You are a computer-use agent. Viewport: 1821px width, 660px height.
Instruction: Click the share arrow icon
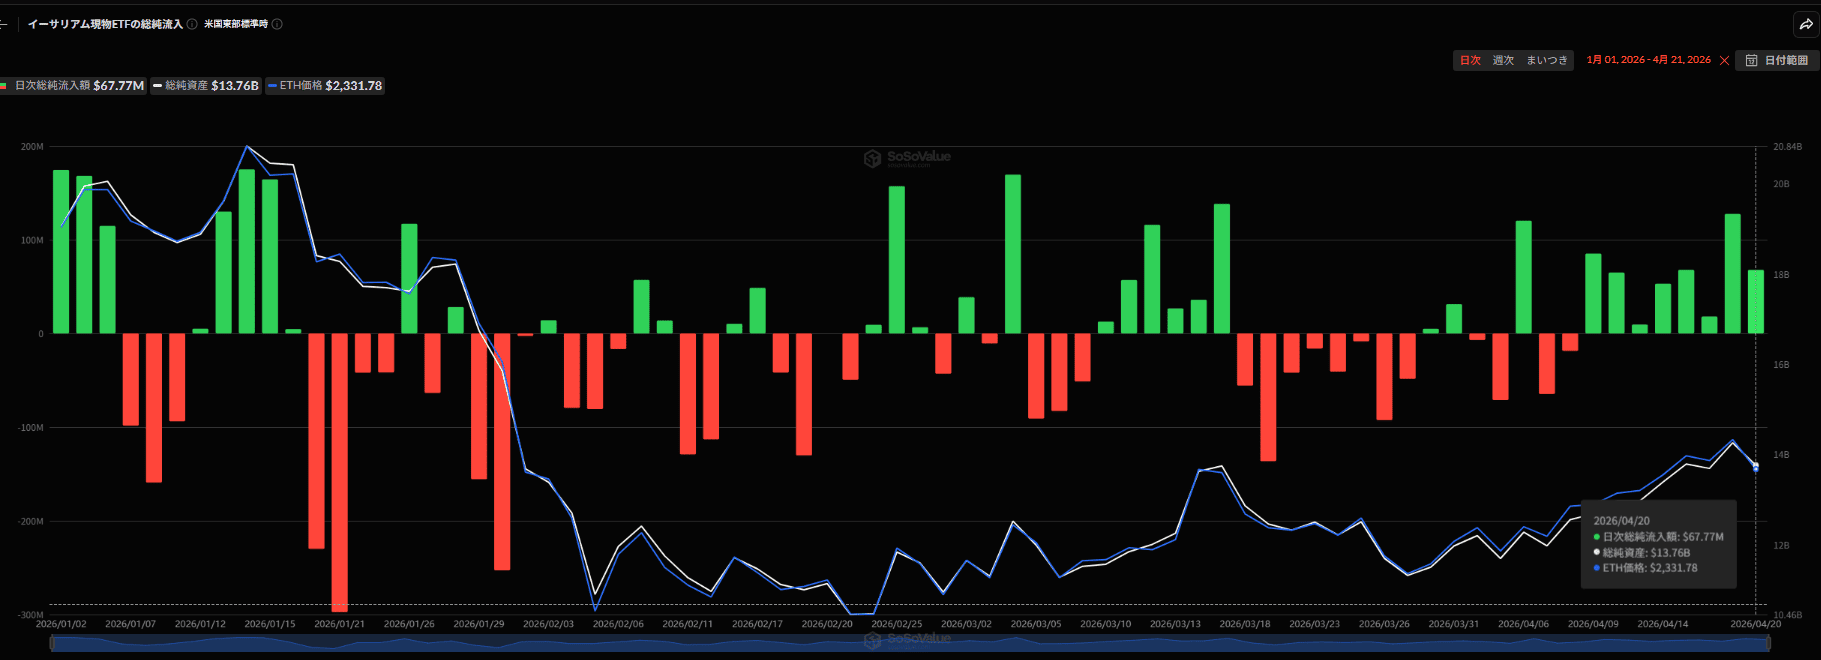pyautogui.click(x=1805, y=24)
